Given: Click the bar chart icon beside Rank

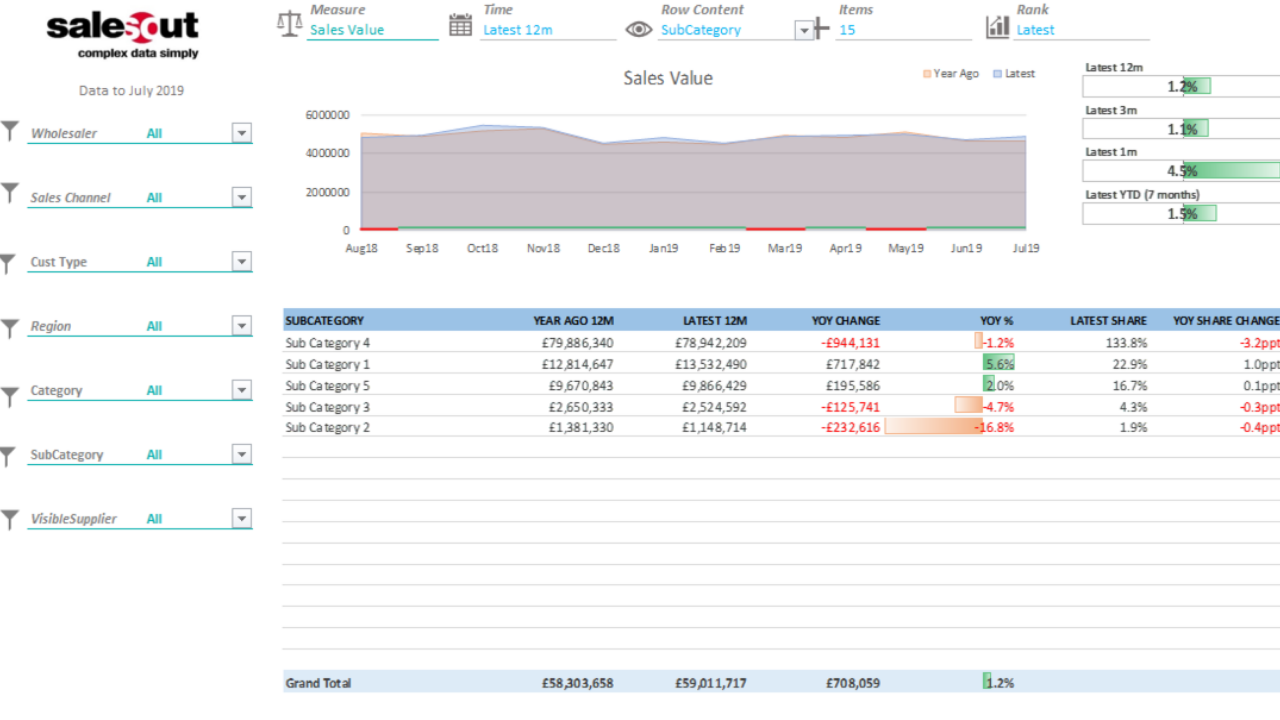Looking at the screenshot, I should 997,27.
